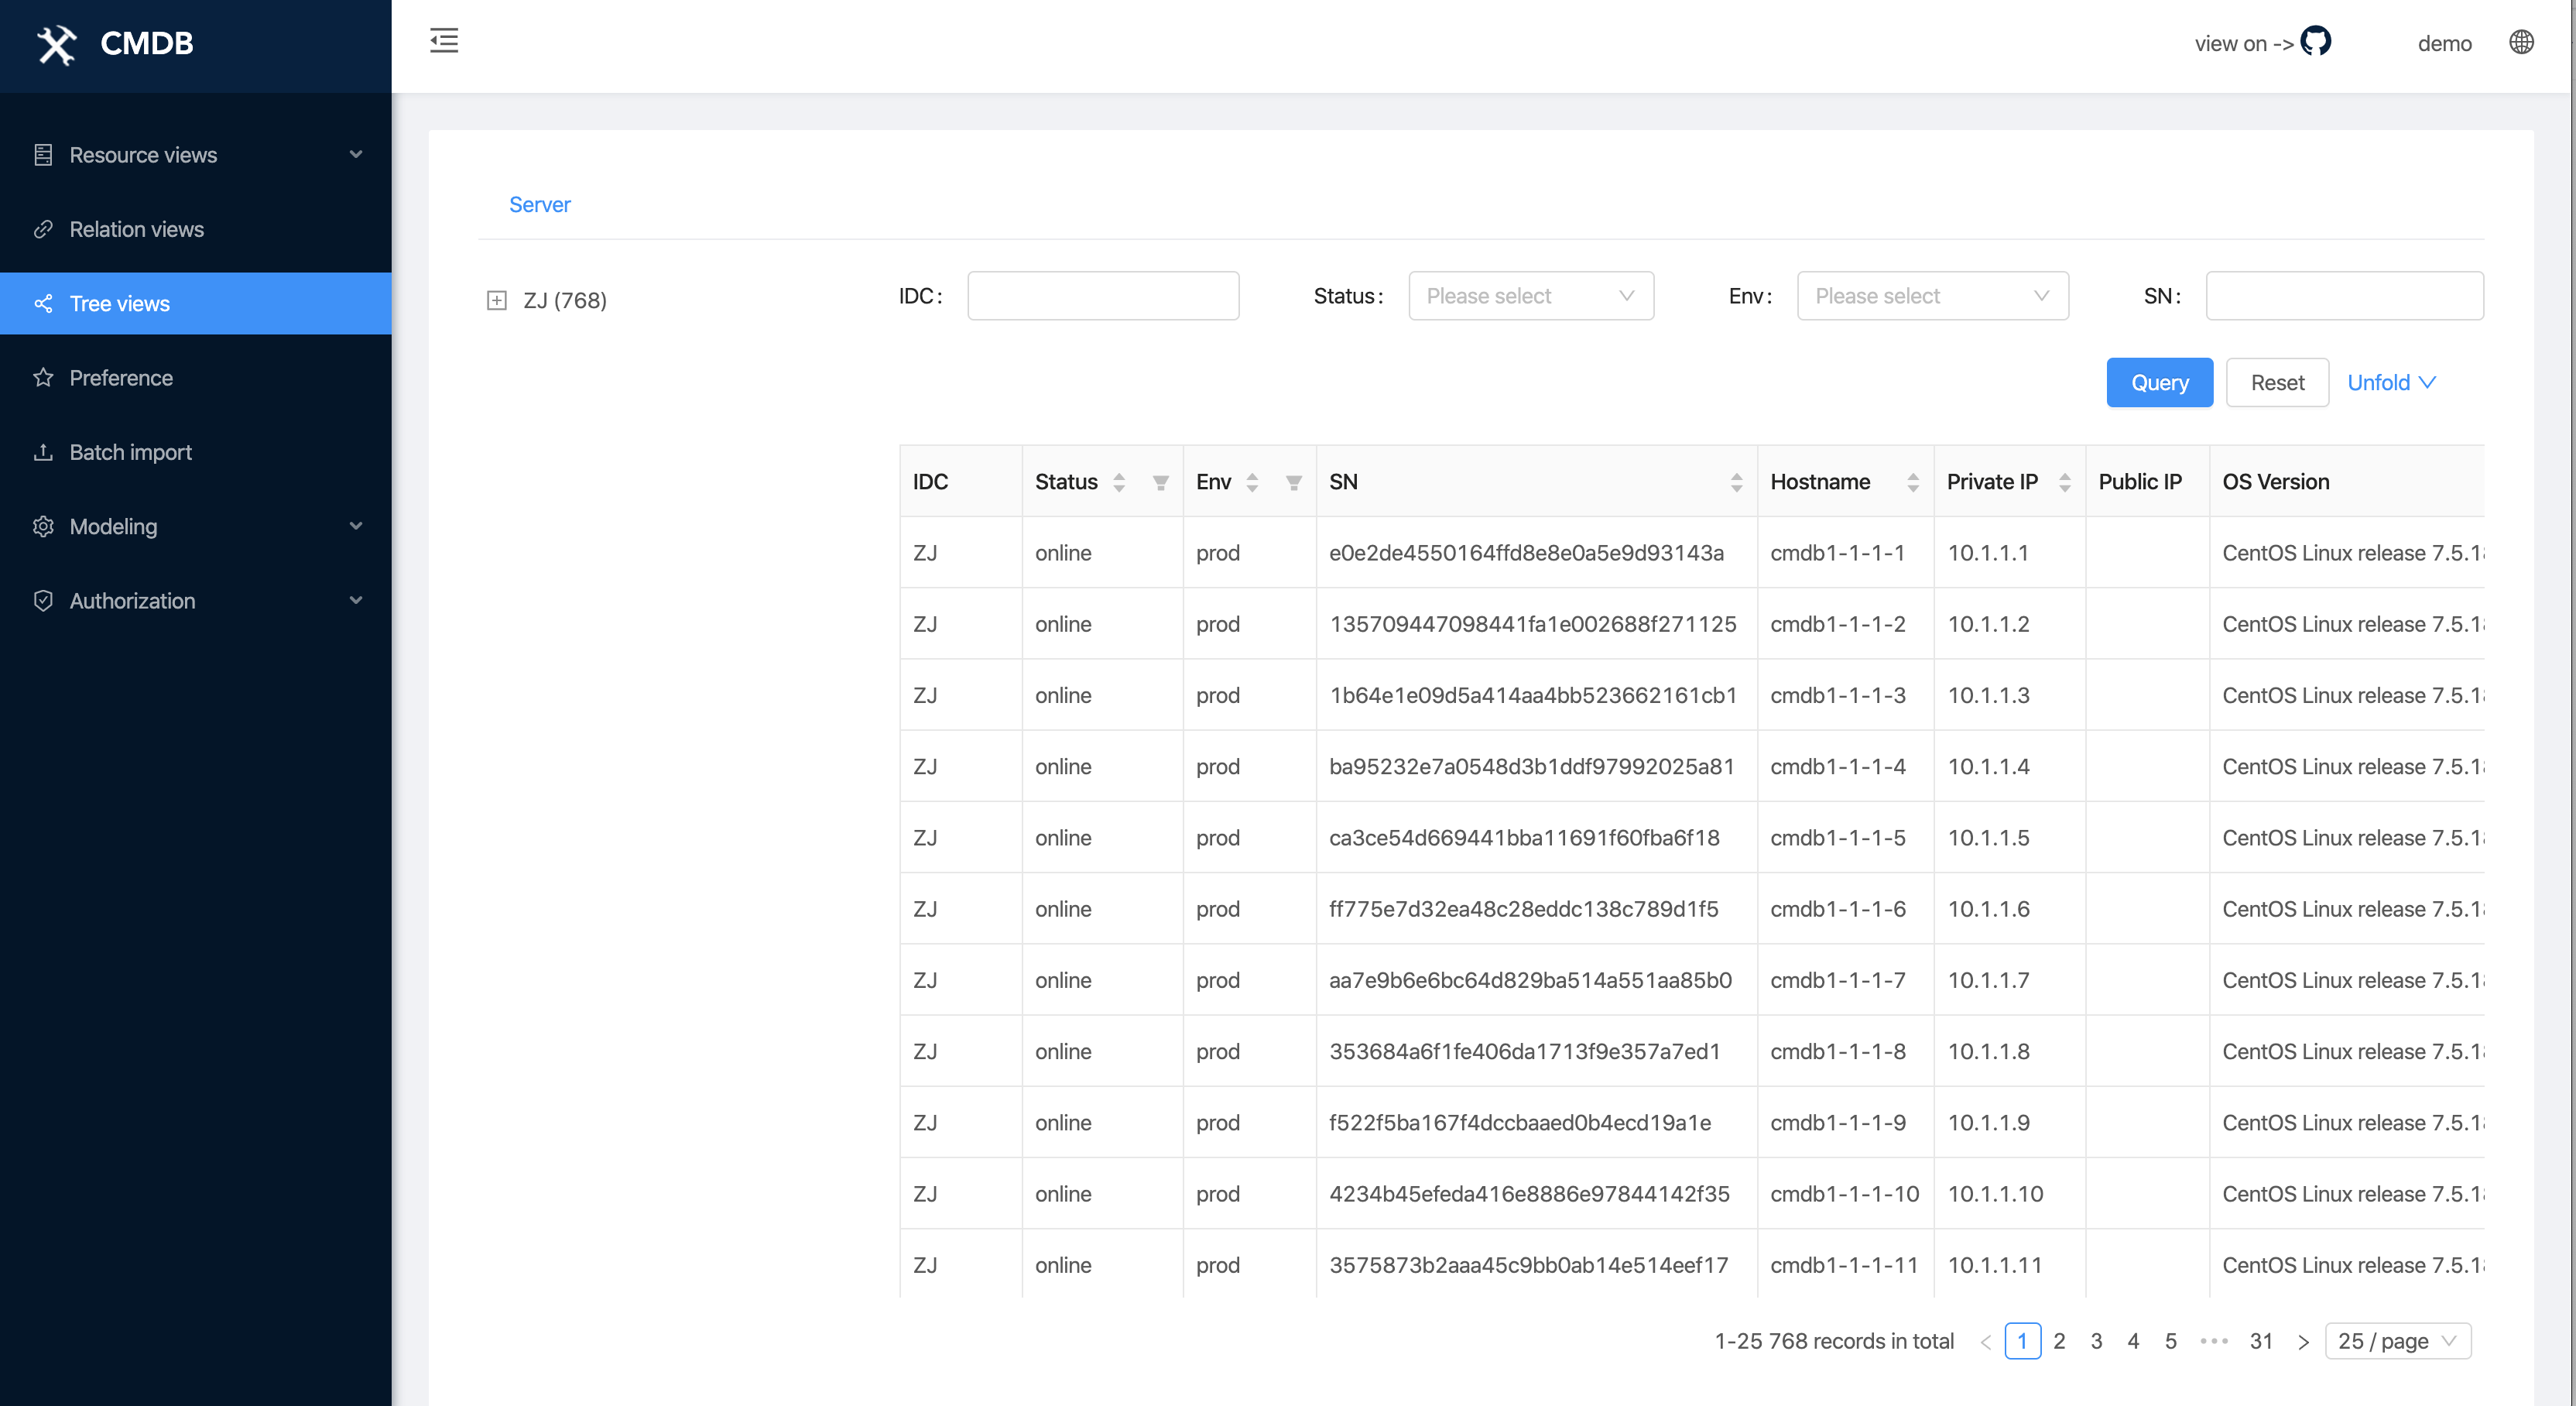Open the Status select dropdown
The height and width of the screenshot is (1406, 2576).
1530,296
